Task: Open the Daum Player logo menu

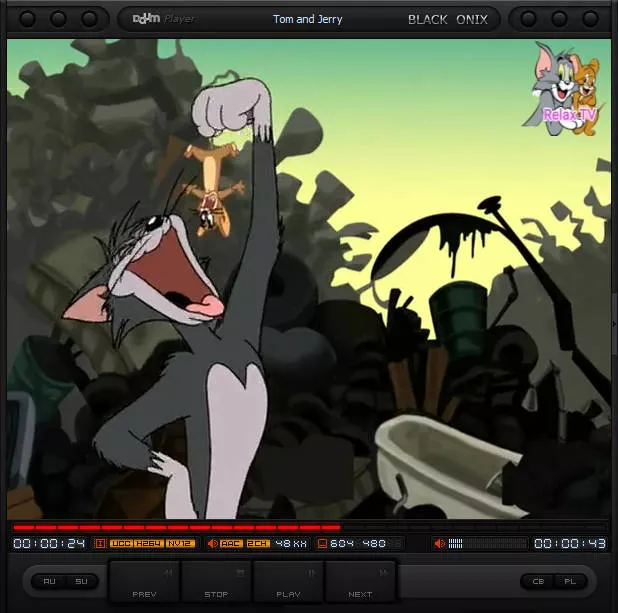Action: [x=163, y=19]
